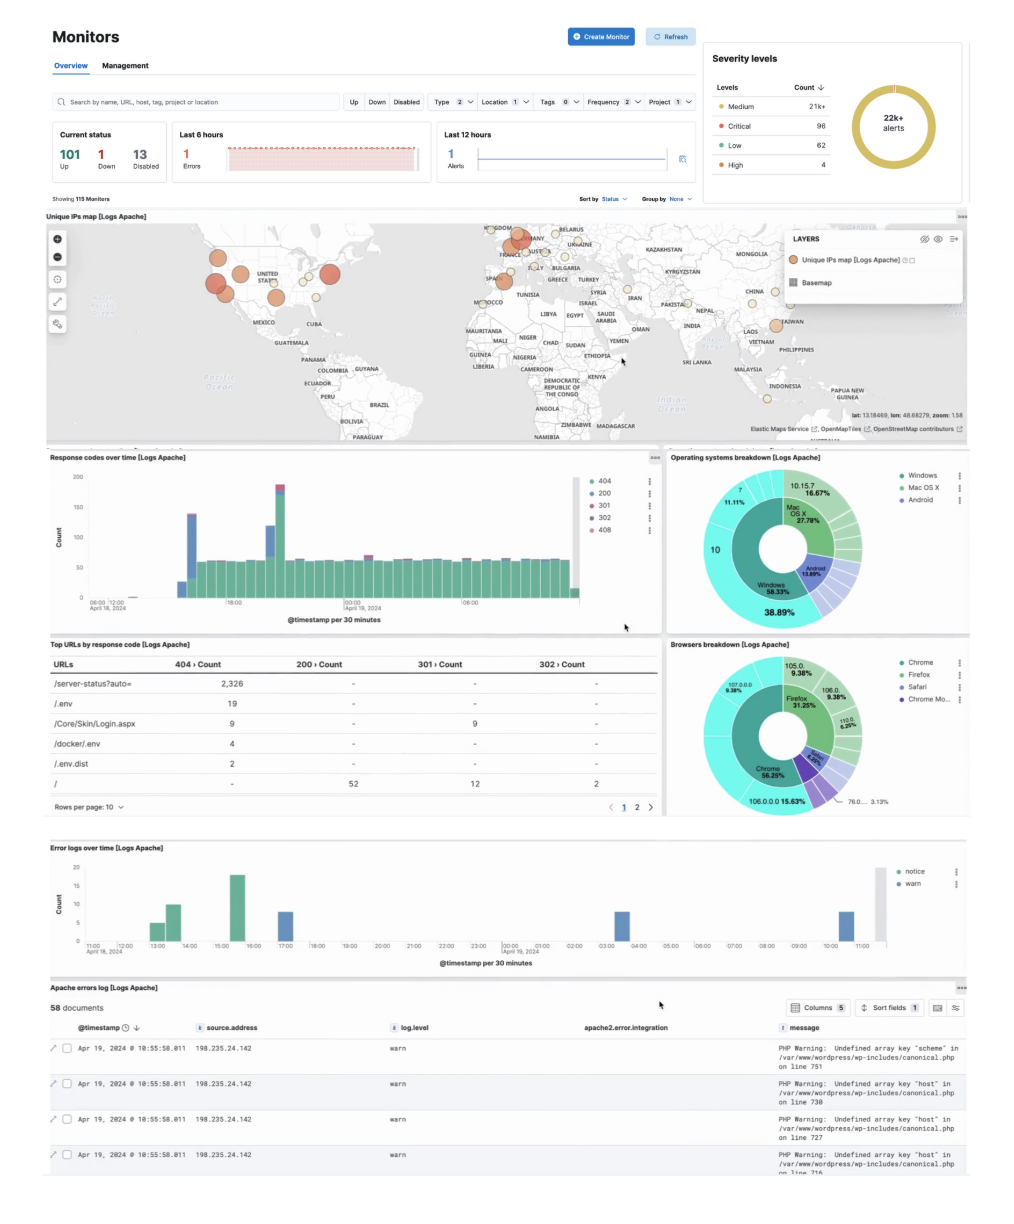Viewport: 1014px width, 1224px height.
Task: Go to previous page of Top URLs table
Action: tap(611, 807)
